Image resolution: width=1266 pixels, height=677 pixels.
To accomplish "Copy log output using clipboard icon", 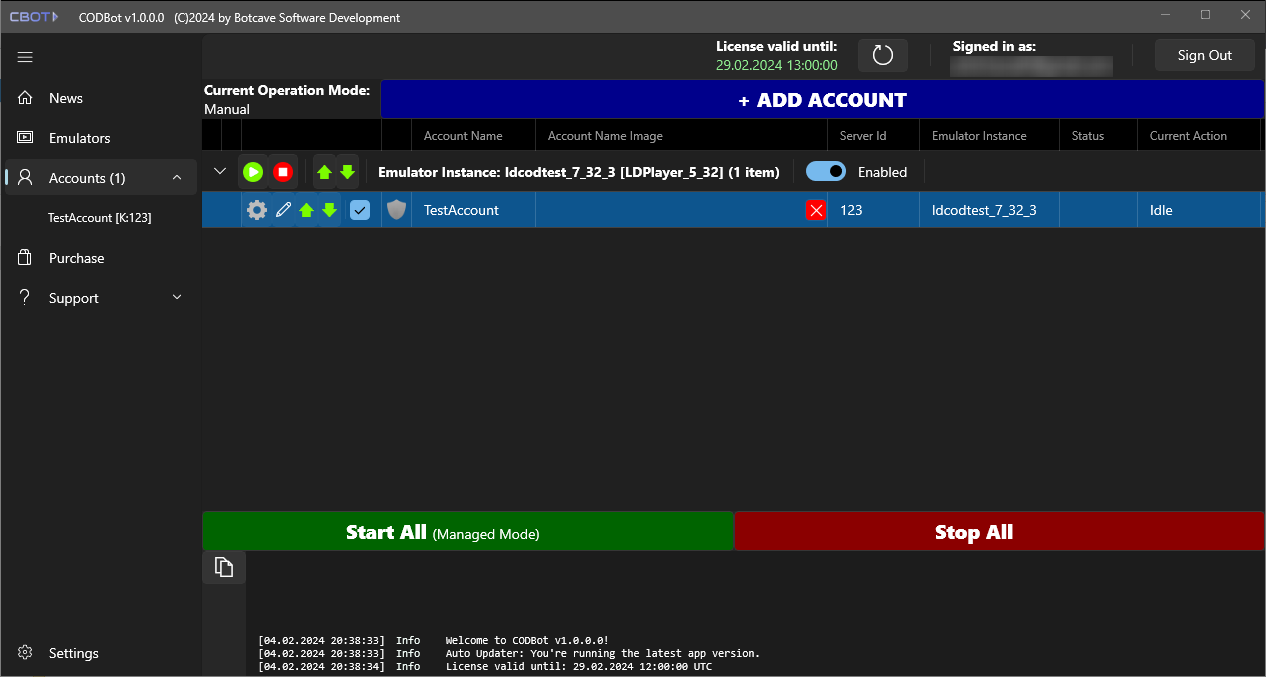I will coord(224,567).
